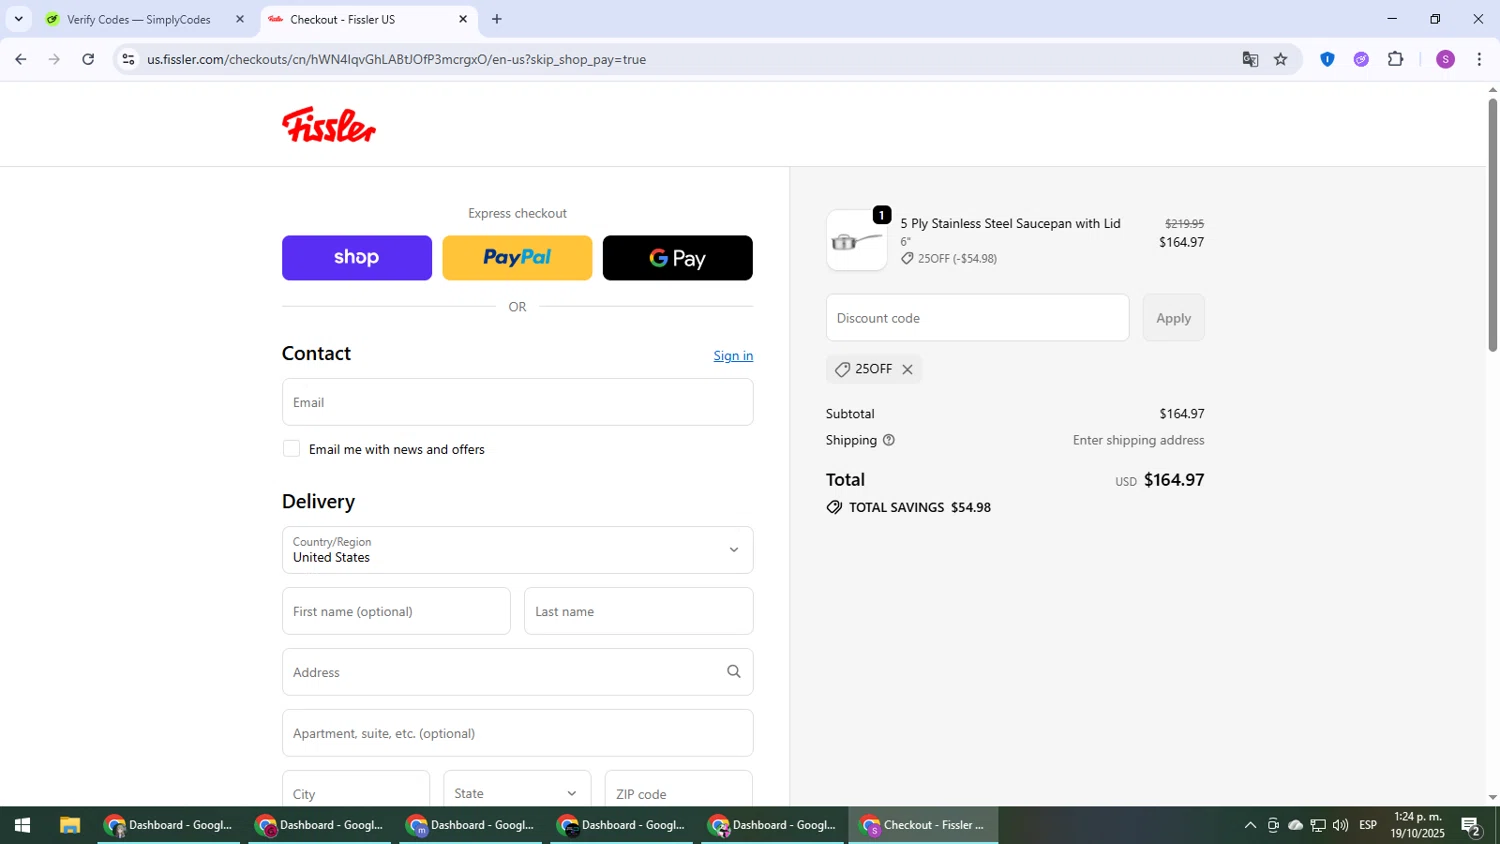Click the address search magnifier icon
The height and width of the screenshot is (844, 1500).
click(733, 672)
